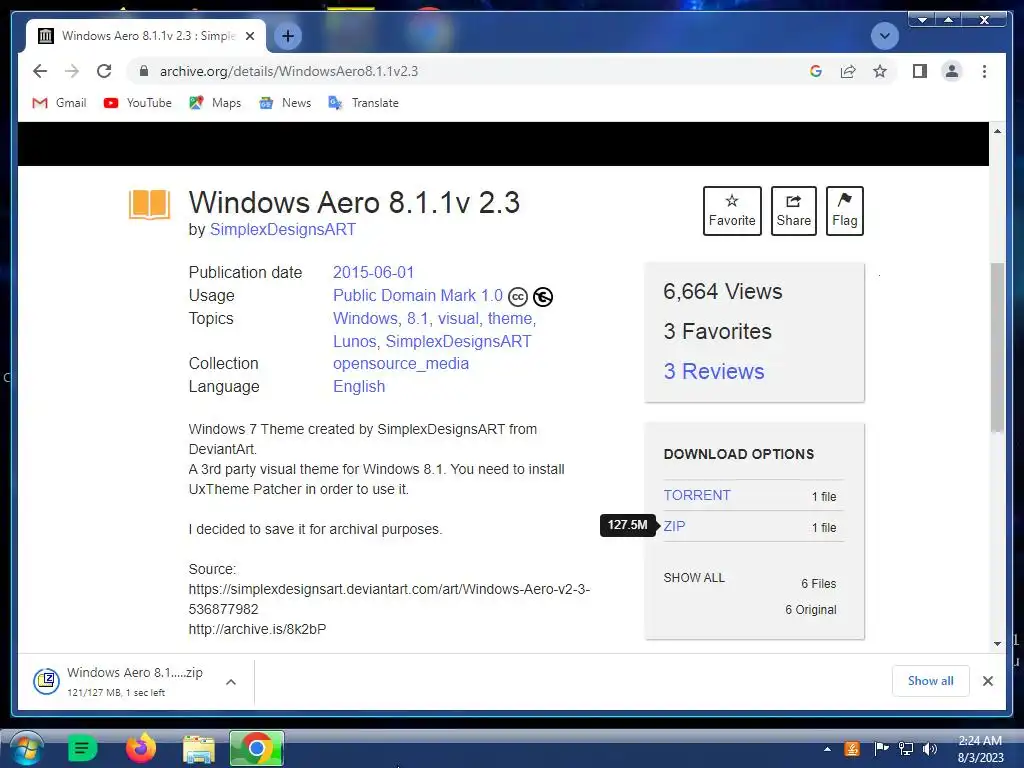Image resolution: width=1024 pixels, height=768 pixels.
Task: Open the SimplexDesignsART author link
Action: 283,229
